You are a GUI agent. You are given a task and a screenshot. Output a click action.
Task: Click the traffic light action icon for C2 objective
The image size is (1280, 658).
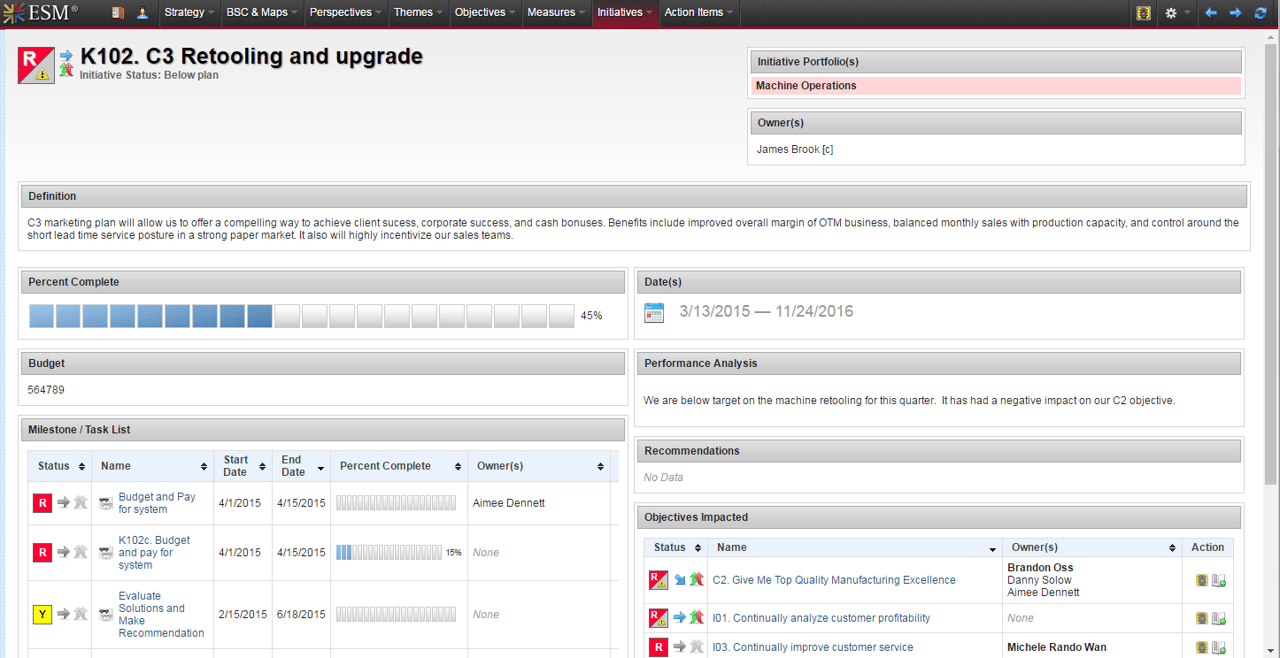(x=1202, y=580)
